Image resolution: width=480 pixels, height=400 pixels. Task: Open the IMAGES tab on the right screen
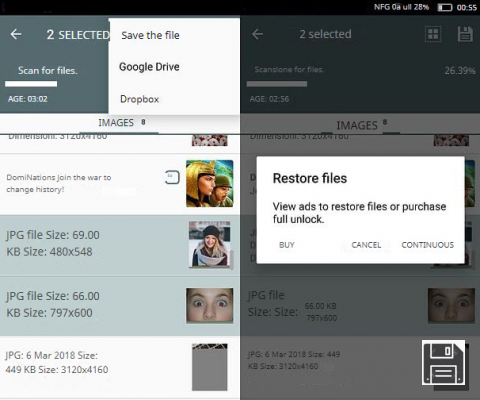pyautogui.click(x=362, y=125)
